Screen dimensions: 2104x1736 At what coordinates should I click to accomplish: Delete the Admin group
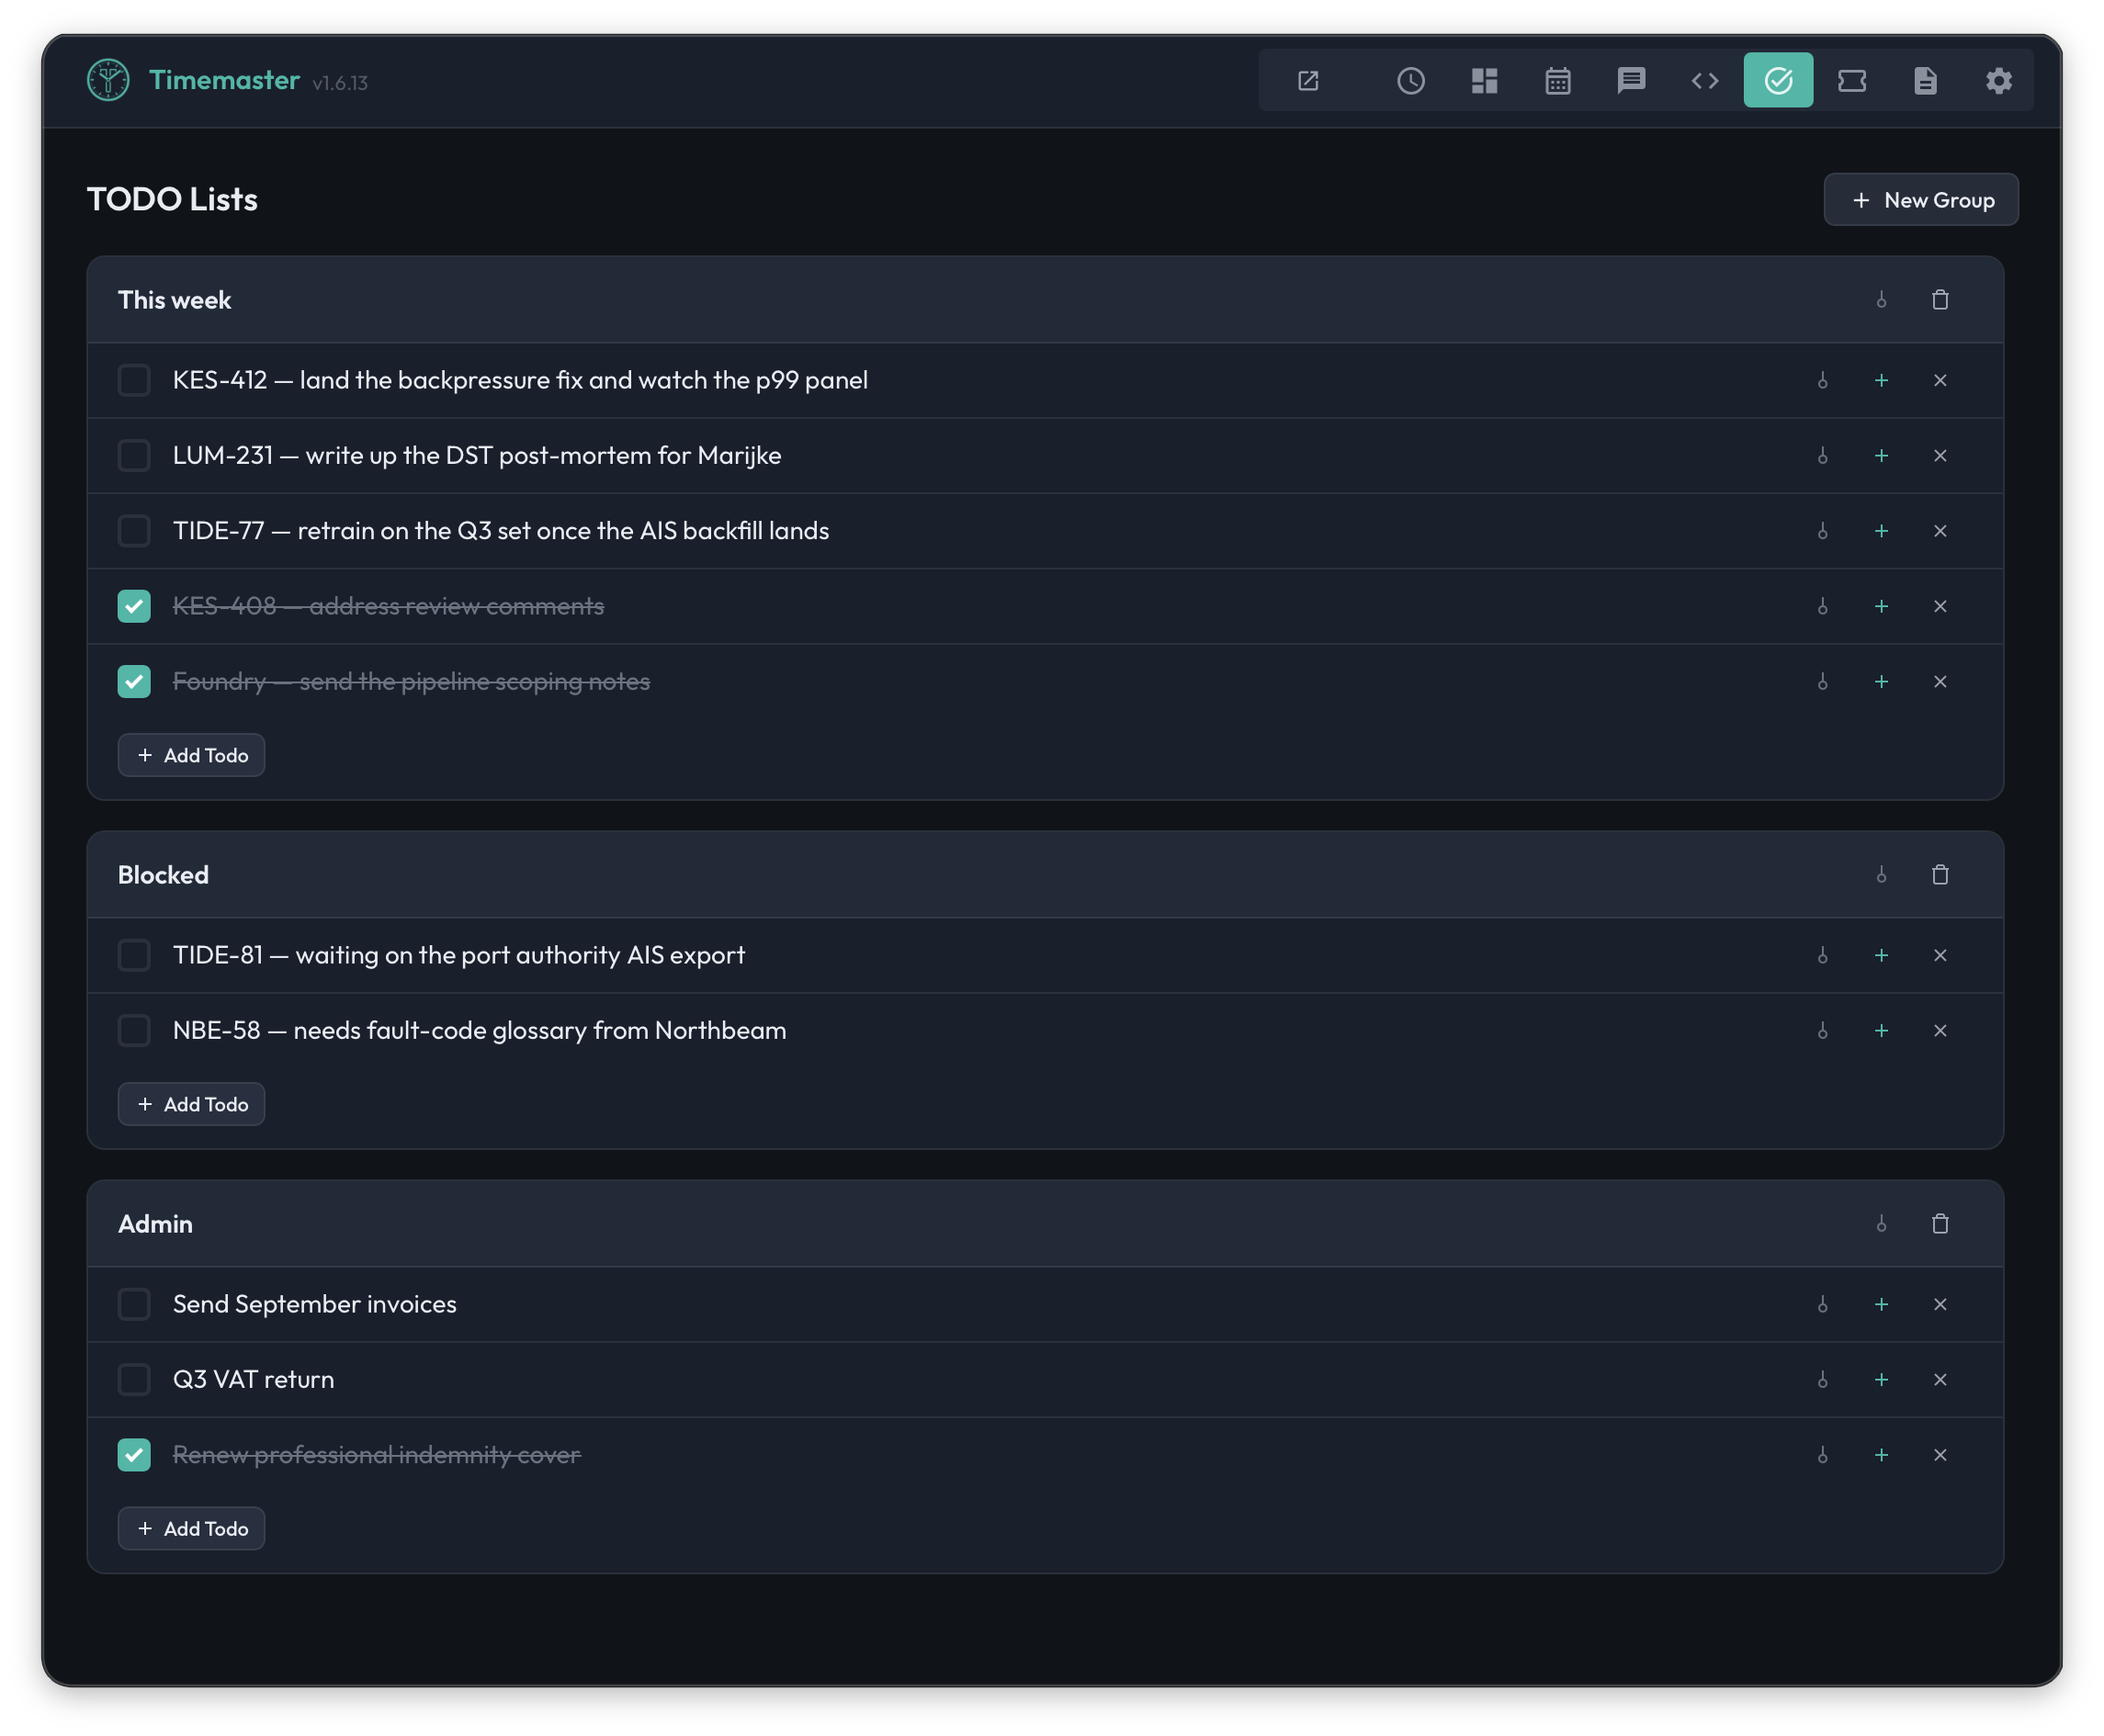1940,1224
